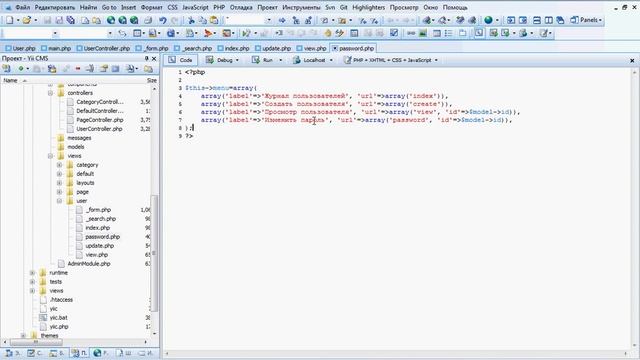
Task: Click the globe-shaped bottom panel tab icon
Action: coord(97,353)
